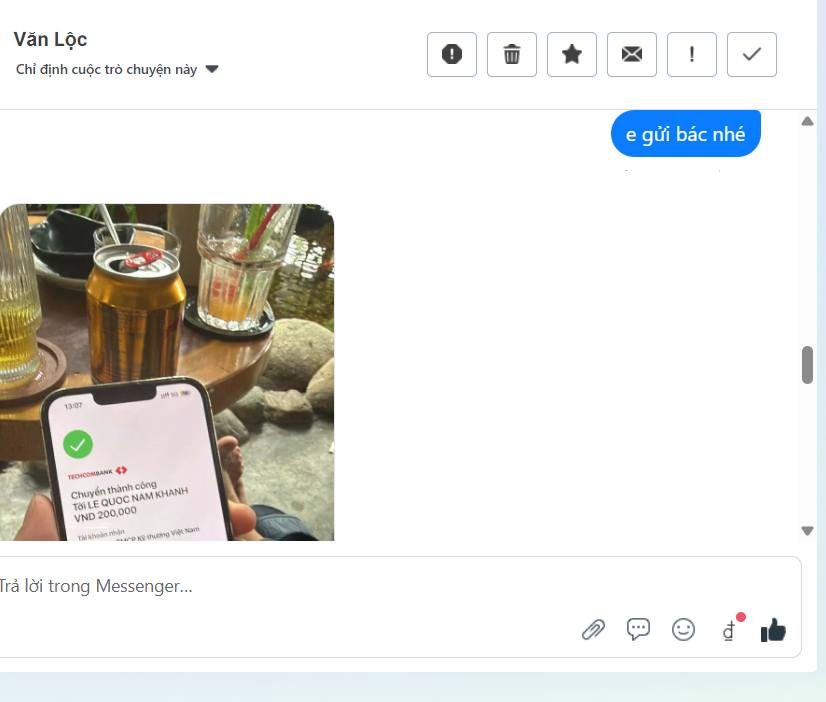Viewport: 826px width, 702px height.
Task: Mark conversation unread with the envelope icon
Action: tap(631, 54)
